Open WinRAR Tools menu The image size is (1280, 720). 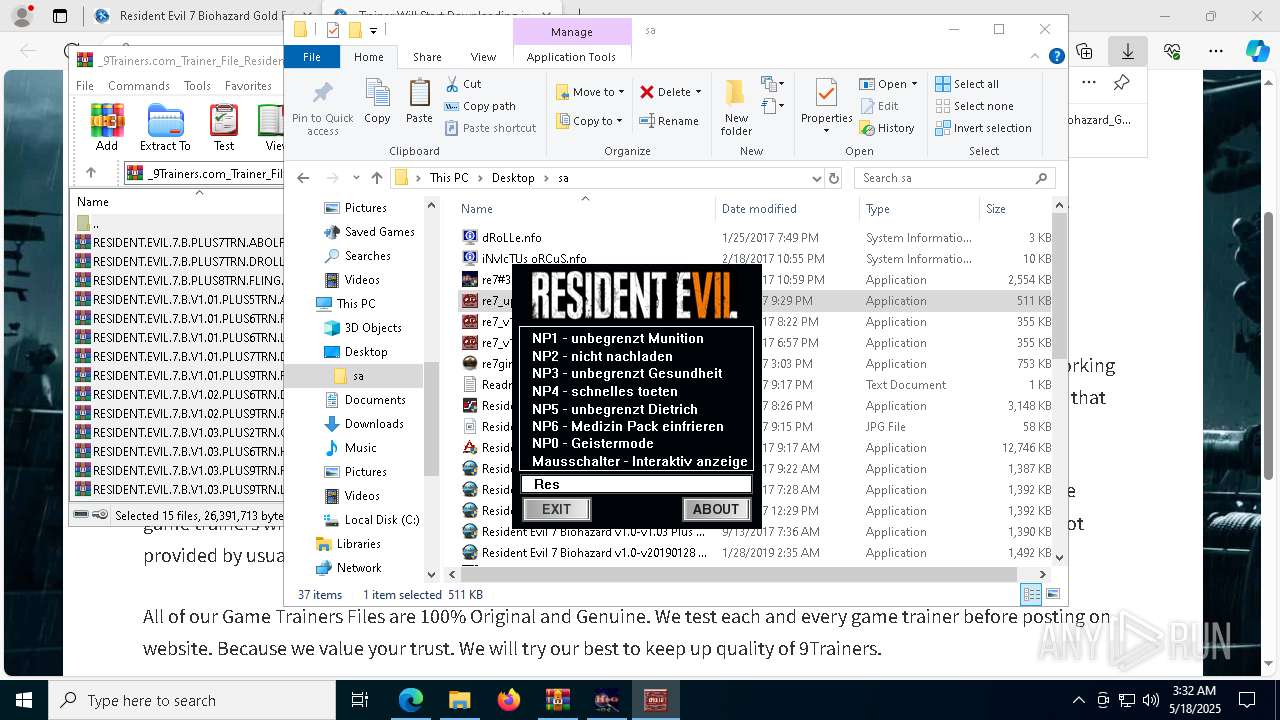[x=197, y=86]
